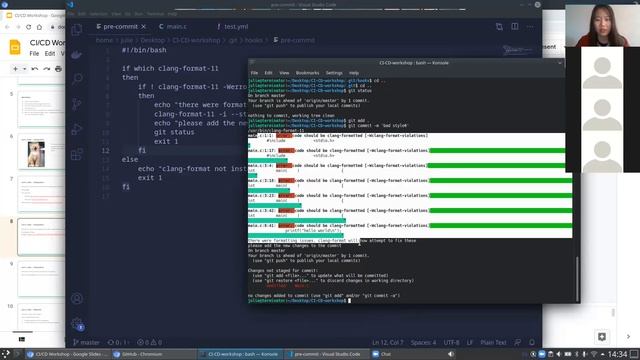The height and width of the screenshot is (360, 640).
Task: Click the synchronize changes status item
Action: [x=118, y=342]
